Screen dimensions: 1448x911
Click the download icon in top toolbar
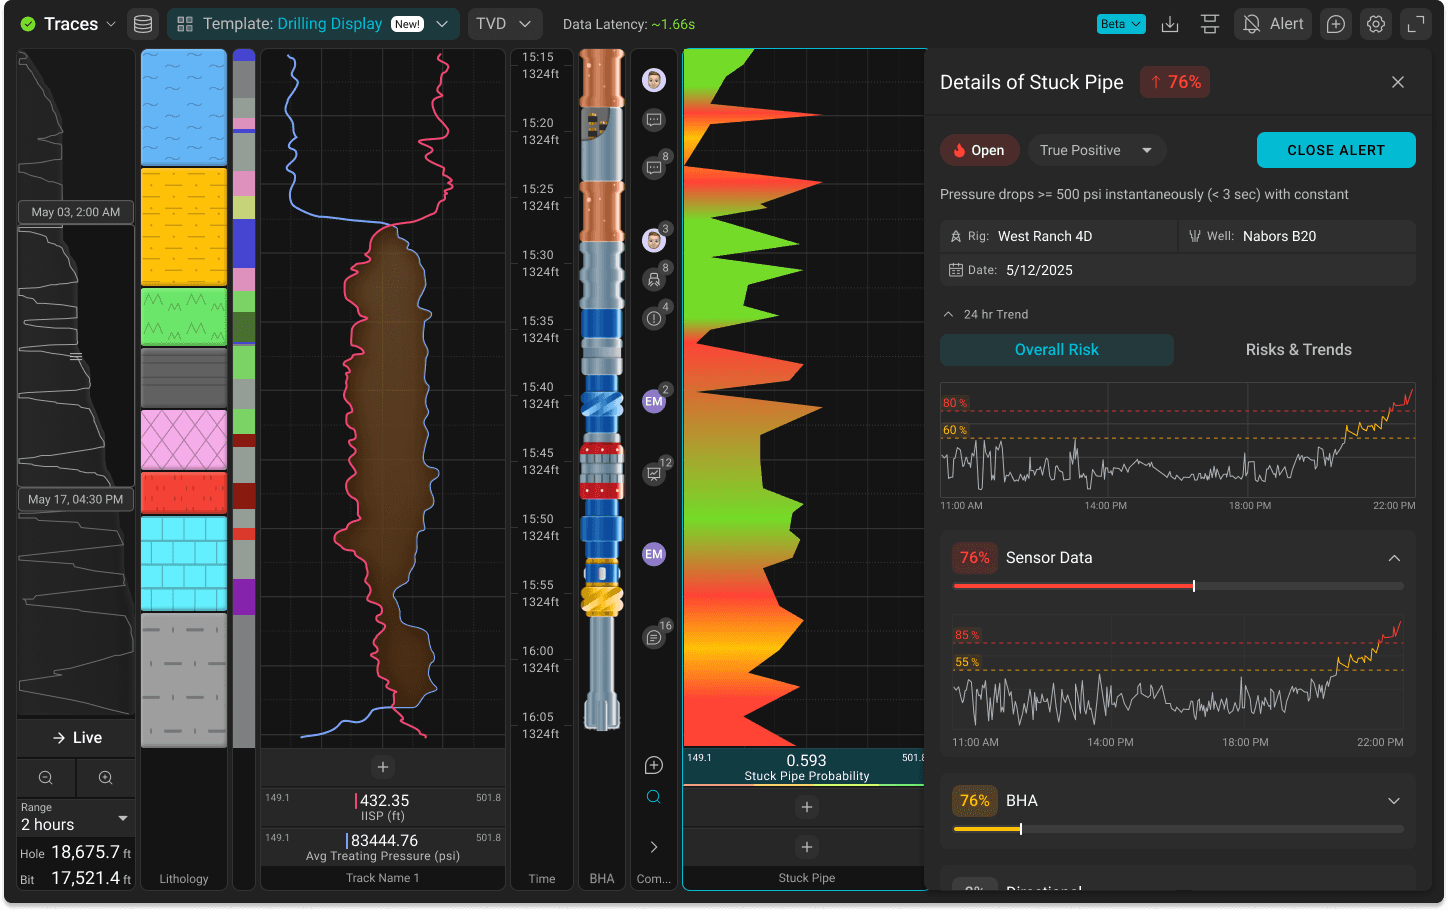(x=1170, y=24)
